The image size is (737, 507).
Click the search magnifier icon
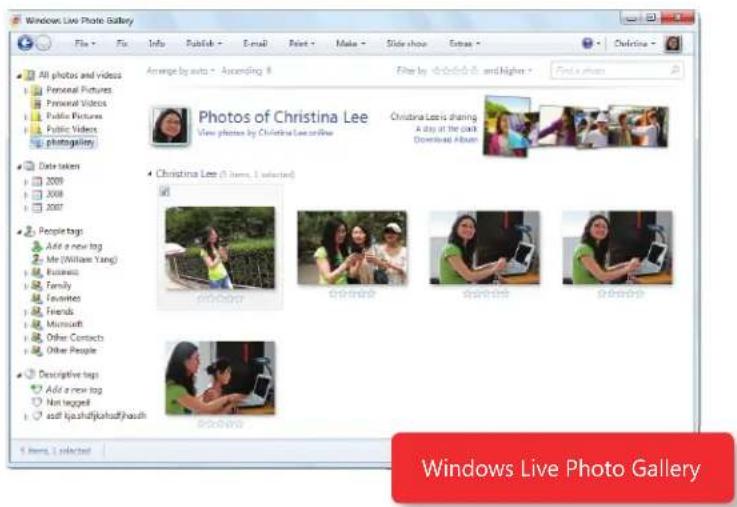pos(675,70)
